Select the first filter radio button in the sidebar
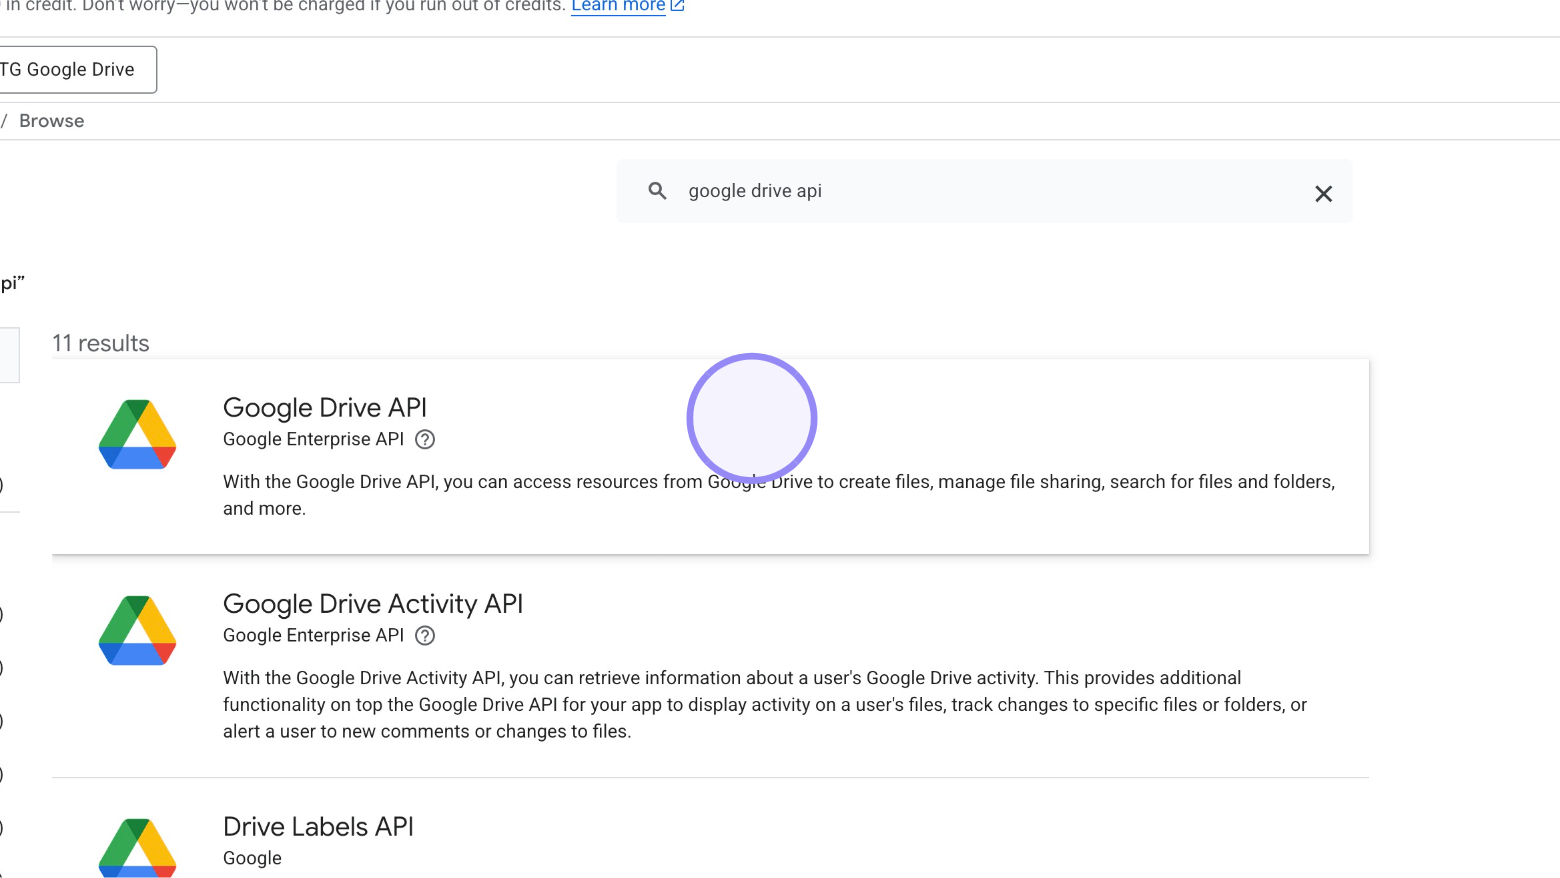Image resolution: width=1560 pixels, height=878 pixels. click(x=3, y=485)
